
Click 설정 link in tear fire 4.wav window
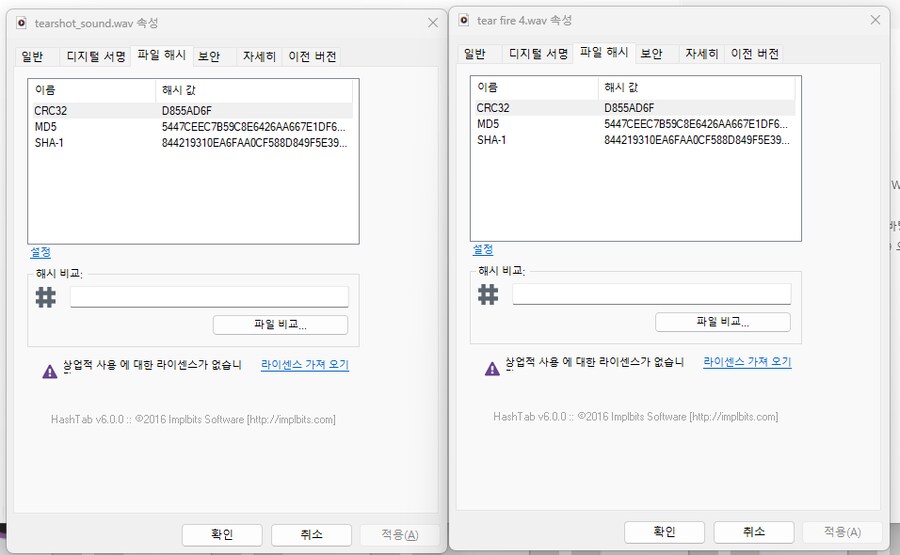[x=483, y=250]
